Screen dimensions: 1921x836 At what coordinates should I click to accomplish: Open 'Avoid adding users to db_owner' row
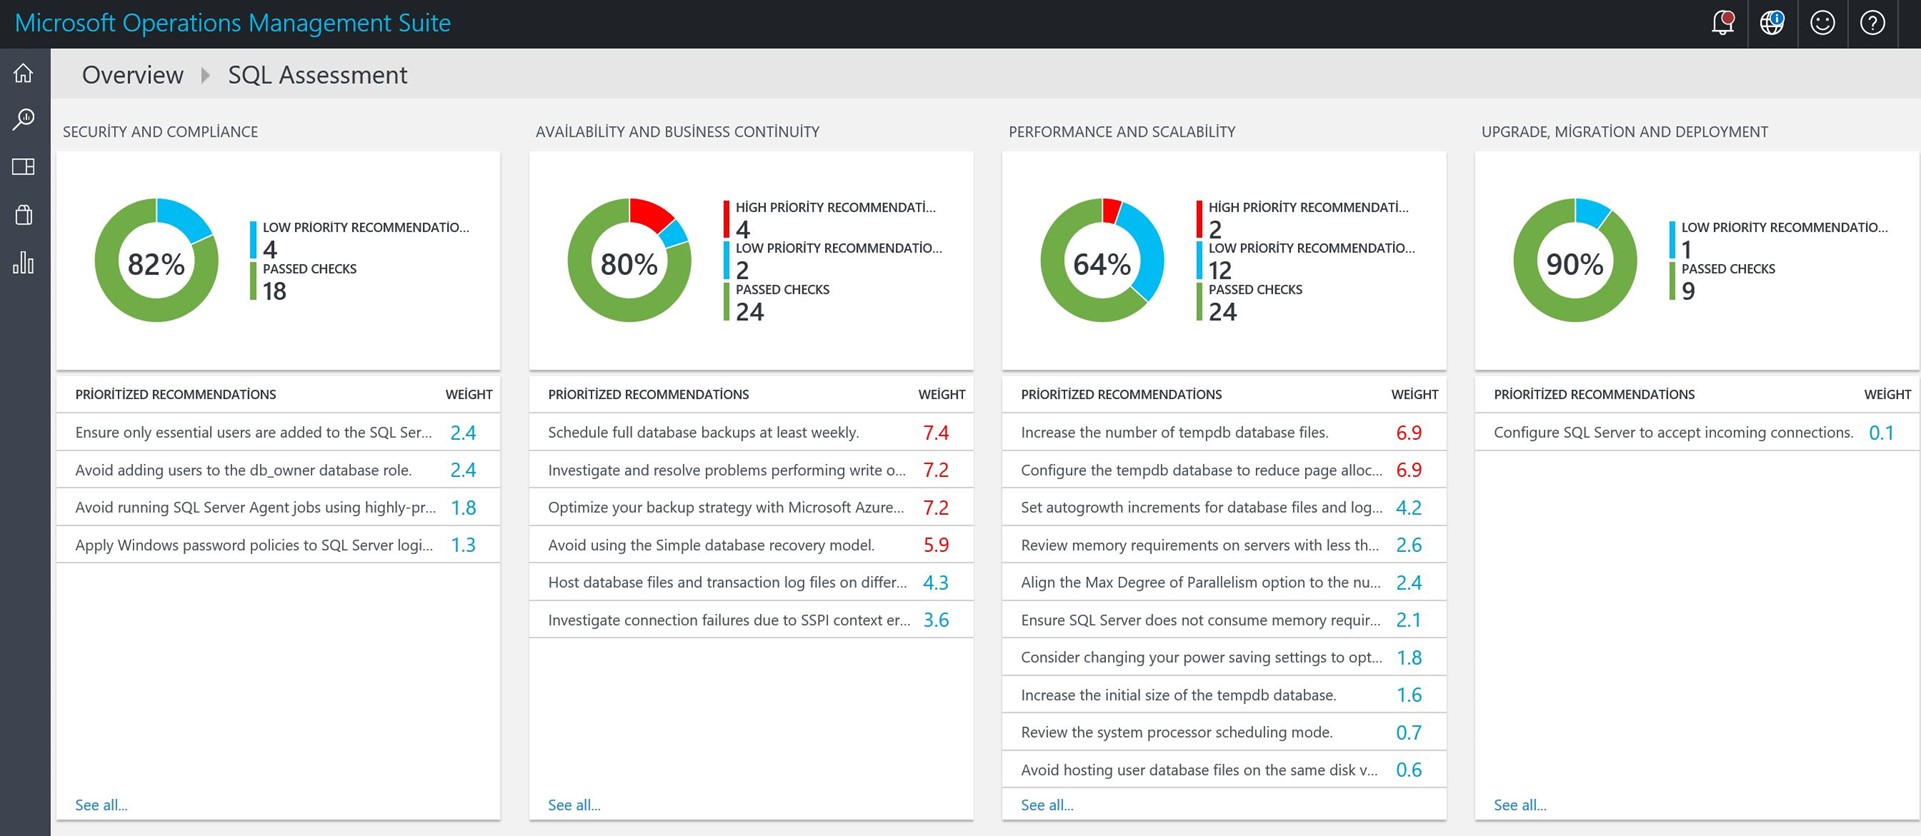pyautogui.click(x=278, y=470)
